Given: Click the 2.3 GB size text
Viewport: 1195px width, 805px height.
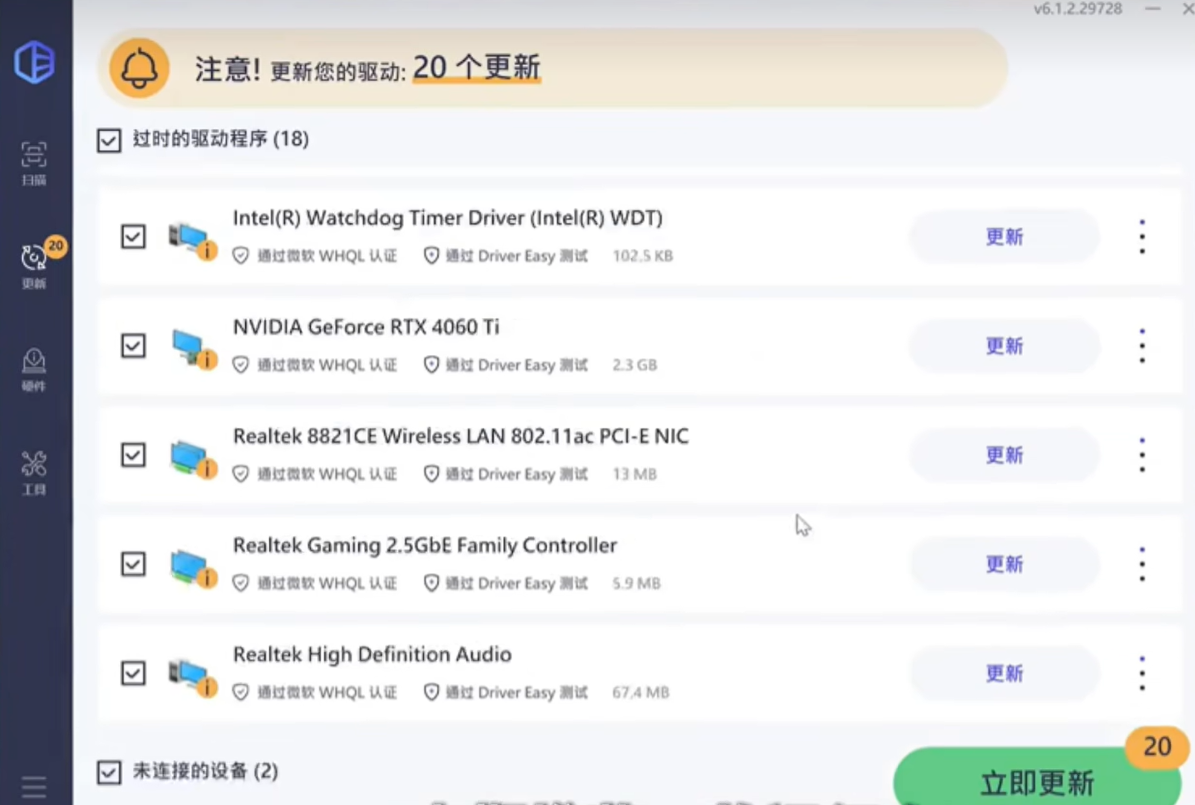Looking at the screenshot, I should [x=635, y=365].
